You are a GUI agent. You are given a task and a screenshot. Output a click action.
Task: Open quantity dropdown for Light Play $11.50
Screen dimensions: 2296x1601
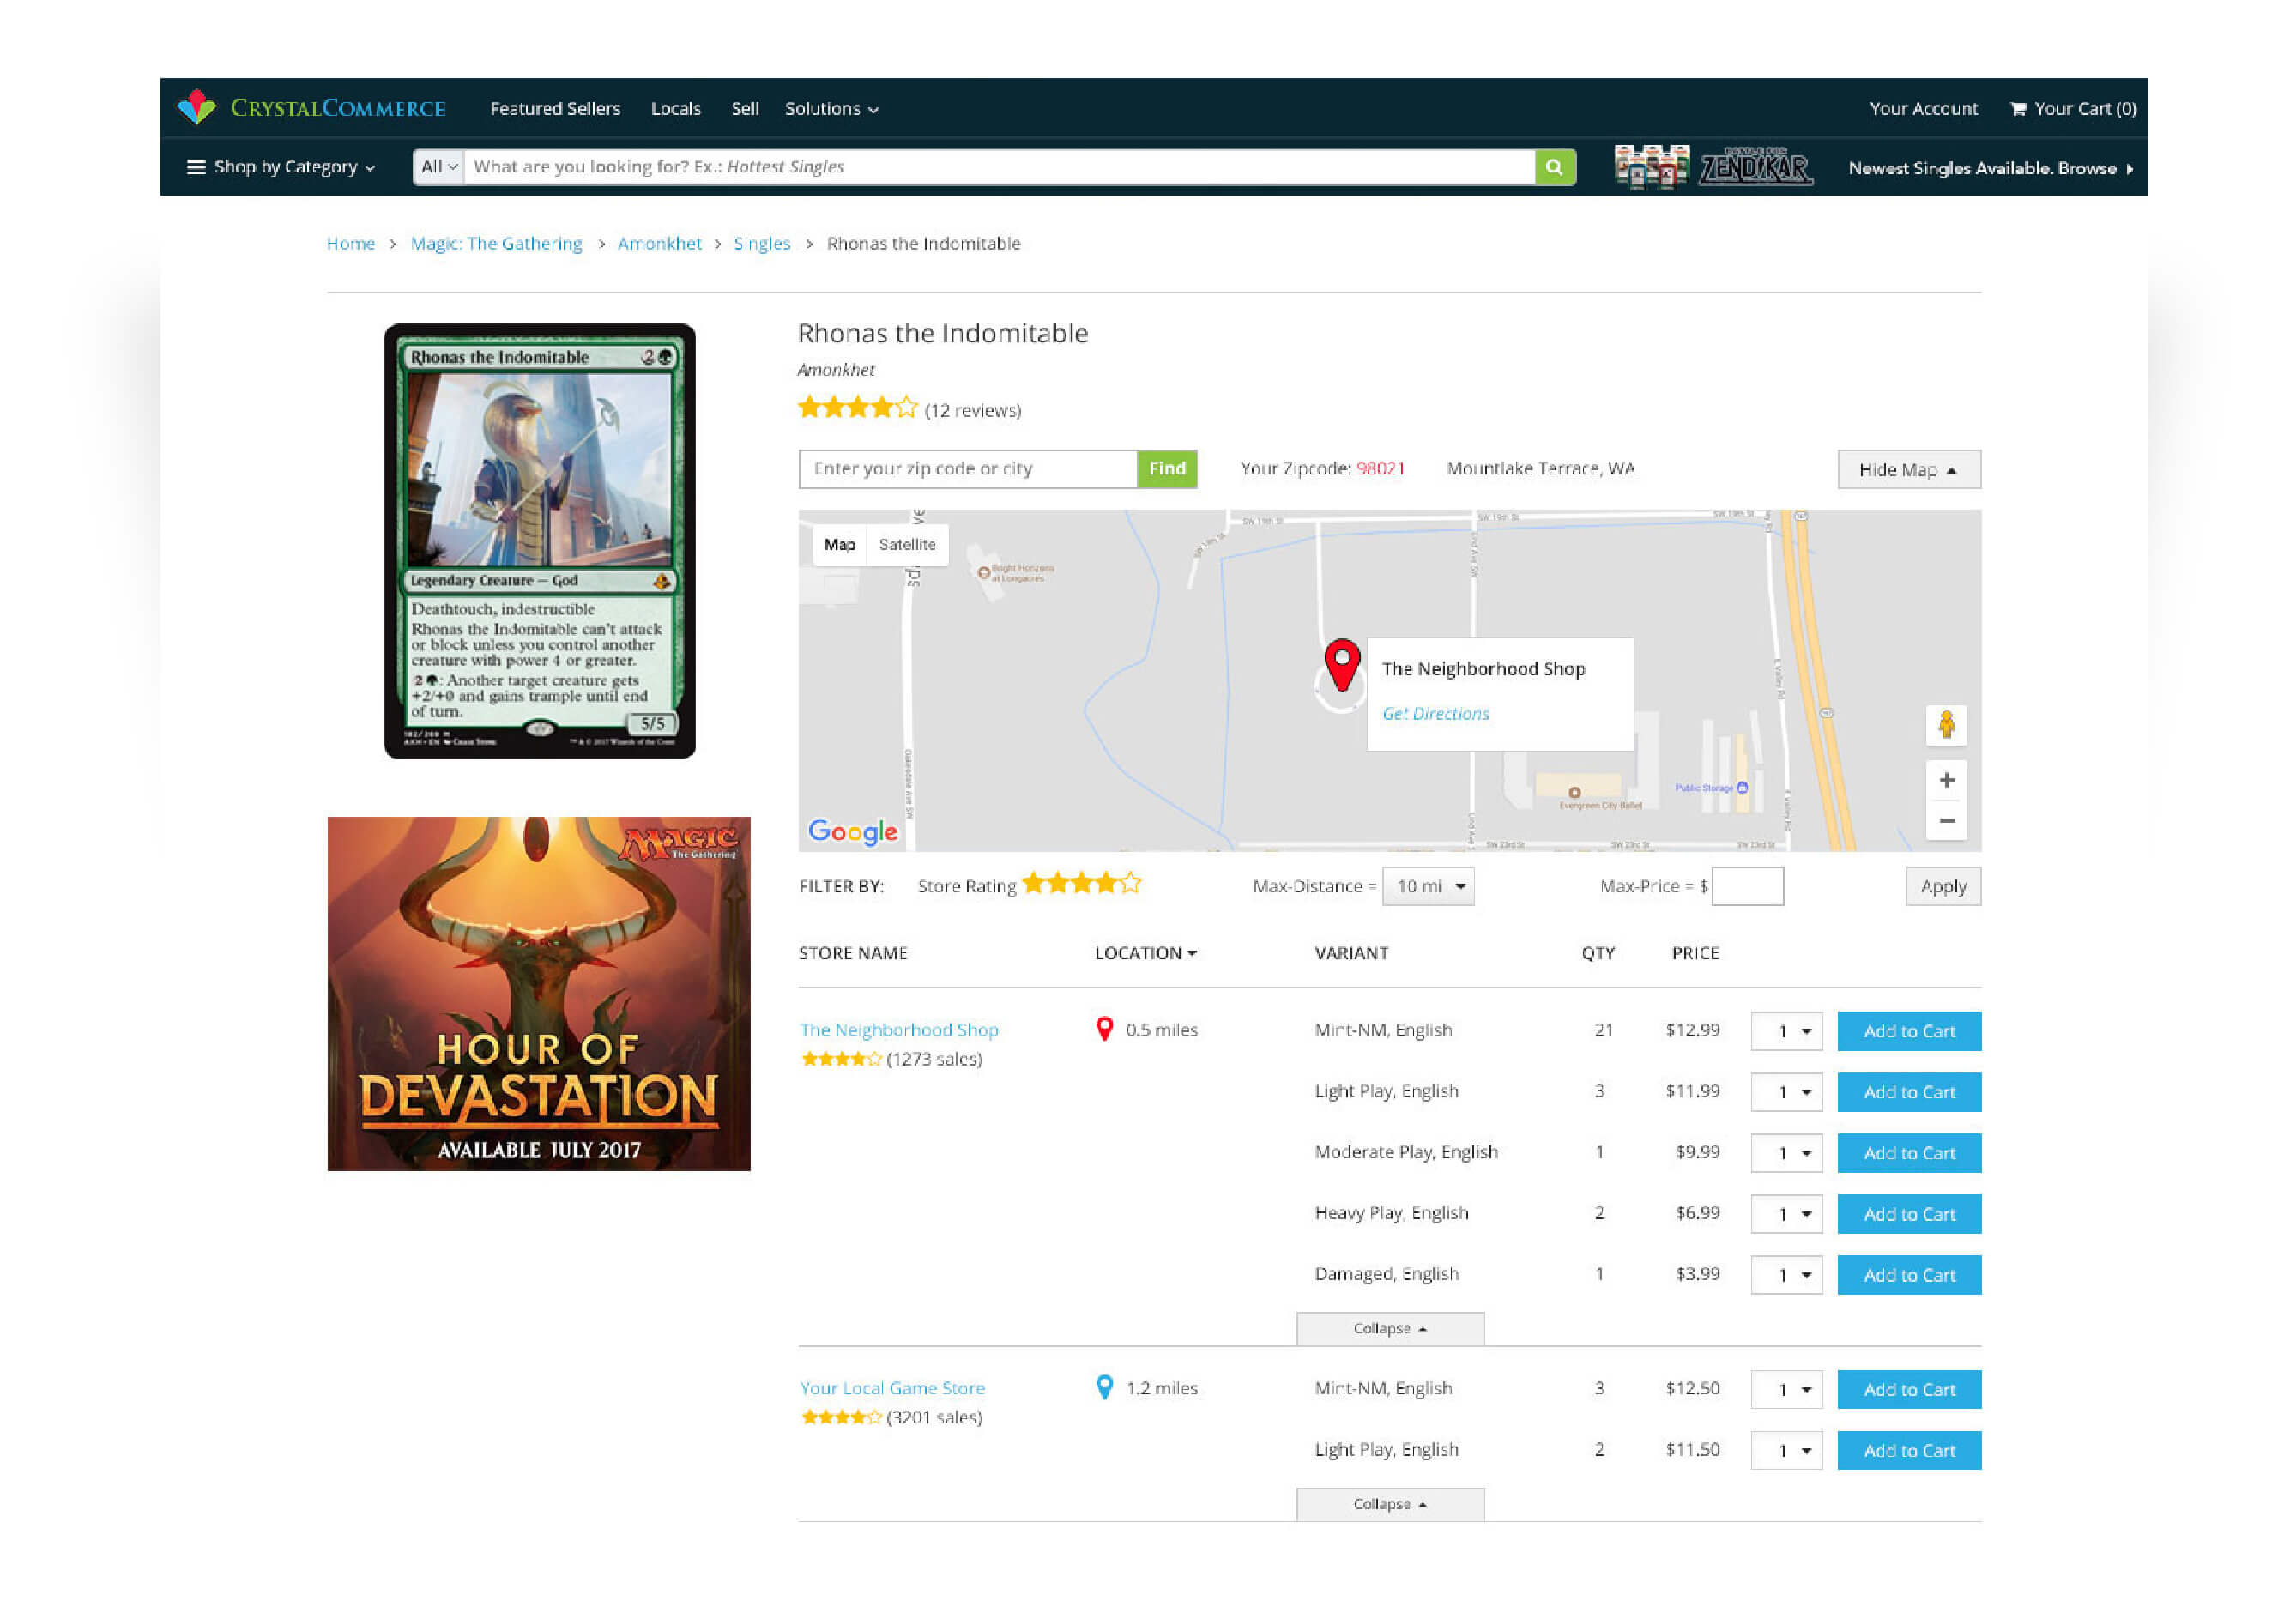pyautogui.click(x=1786, y=1450)
